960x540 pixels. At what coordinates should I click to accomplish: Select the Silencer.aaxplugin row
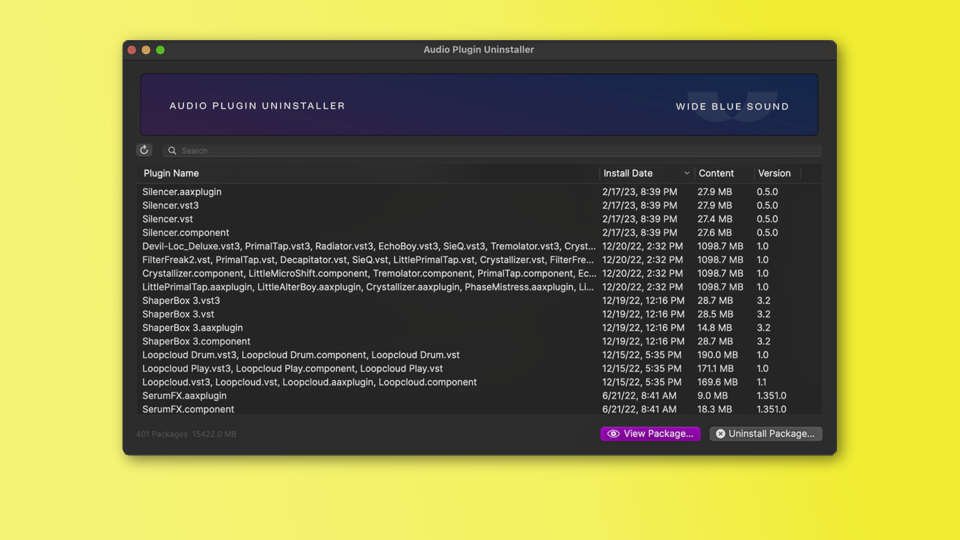point(479,192)
